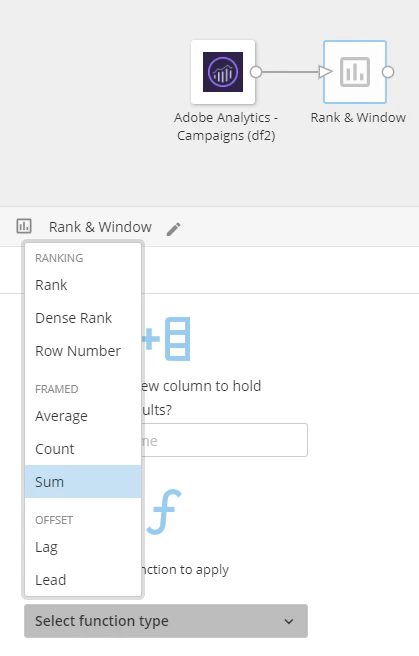
Task: Choose the highlighted Sum option
Action: (x=83, y=482)
